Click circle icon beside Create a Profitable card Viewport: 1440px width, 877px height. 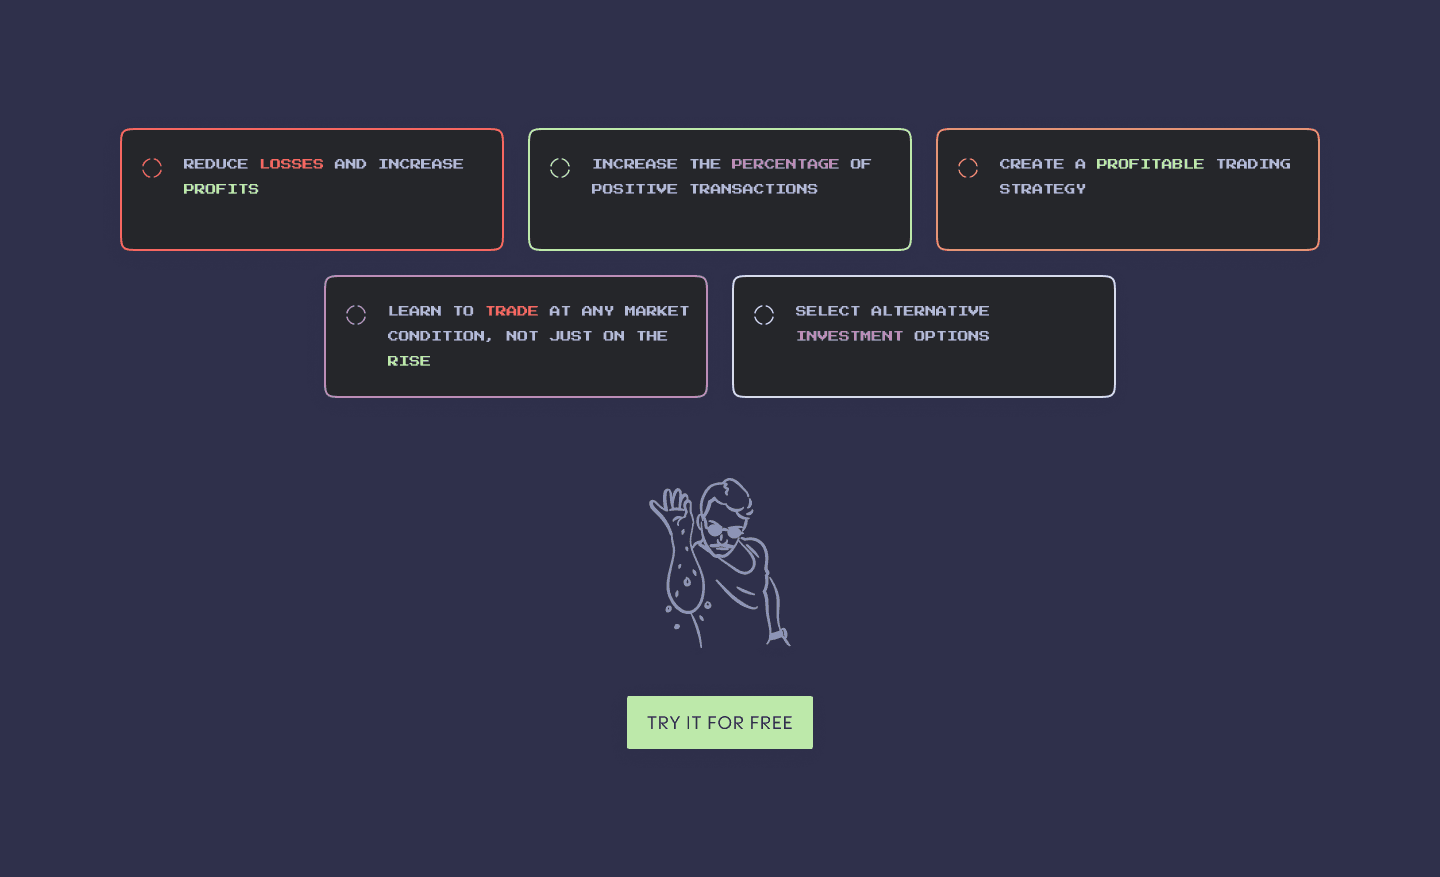968,168
